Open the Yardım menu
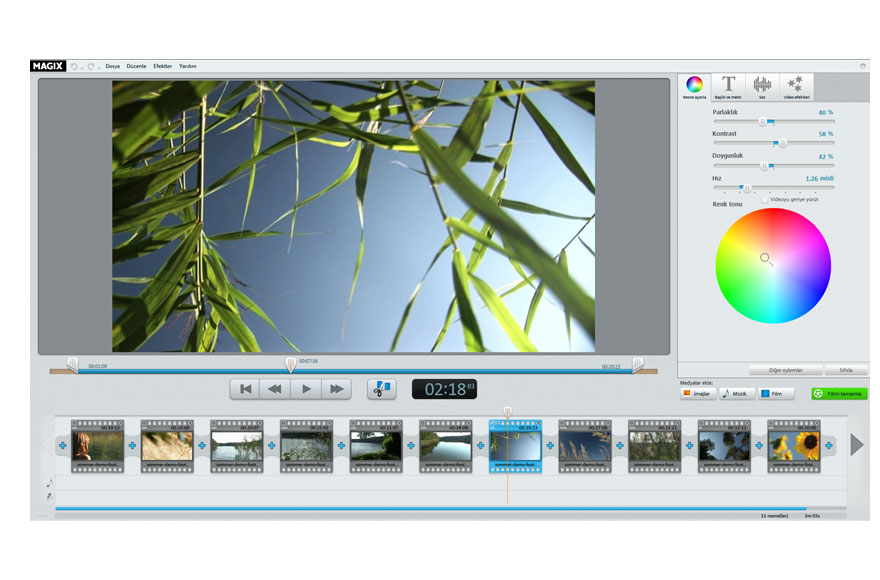 [x=187, y=66]
